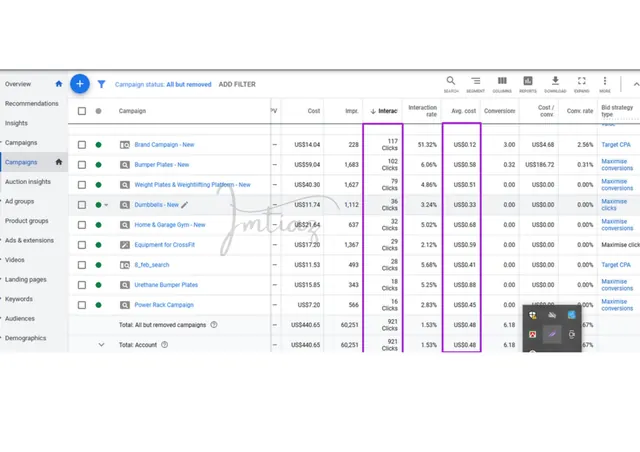Image resolution: width=640 pixels, height=452 pixels.
Task: Check the box for Weight Plates & Weightlifting Platform
Action: (82, 185)
